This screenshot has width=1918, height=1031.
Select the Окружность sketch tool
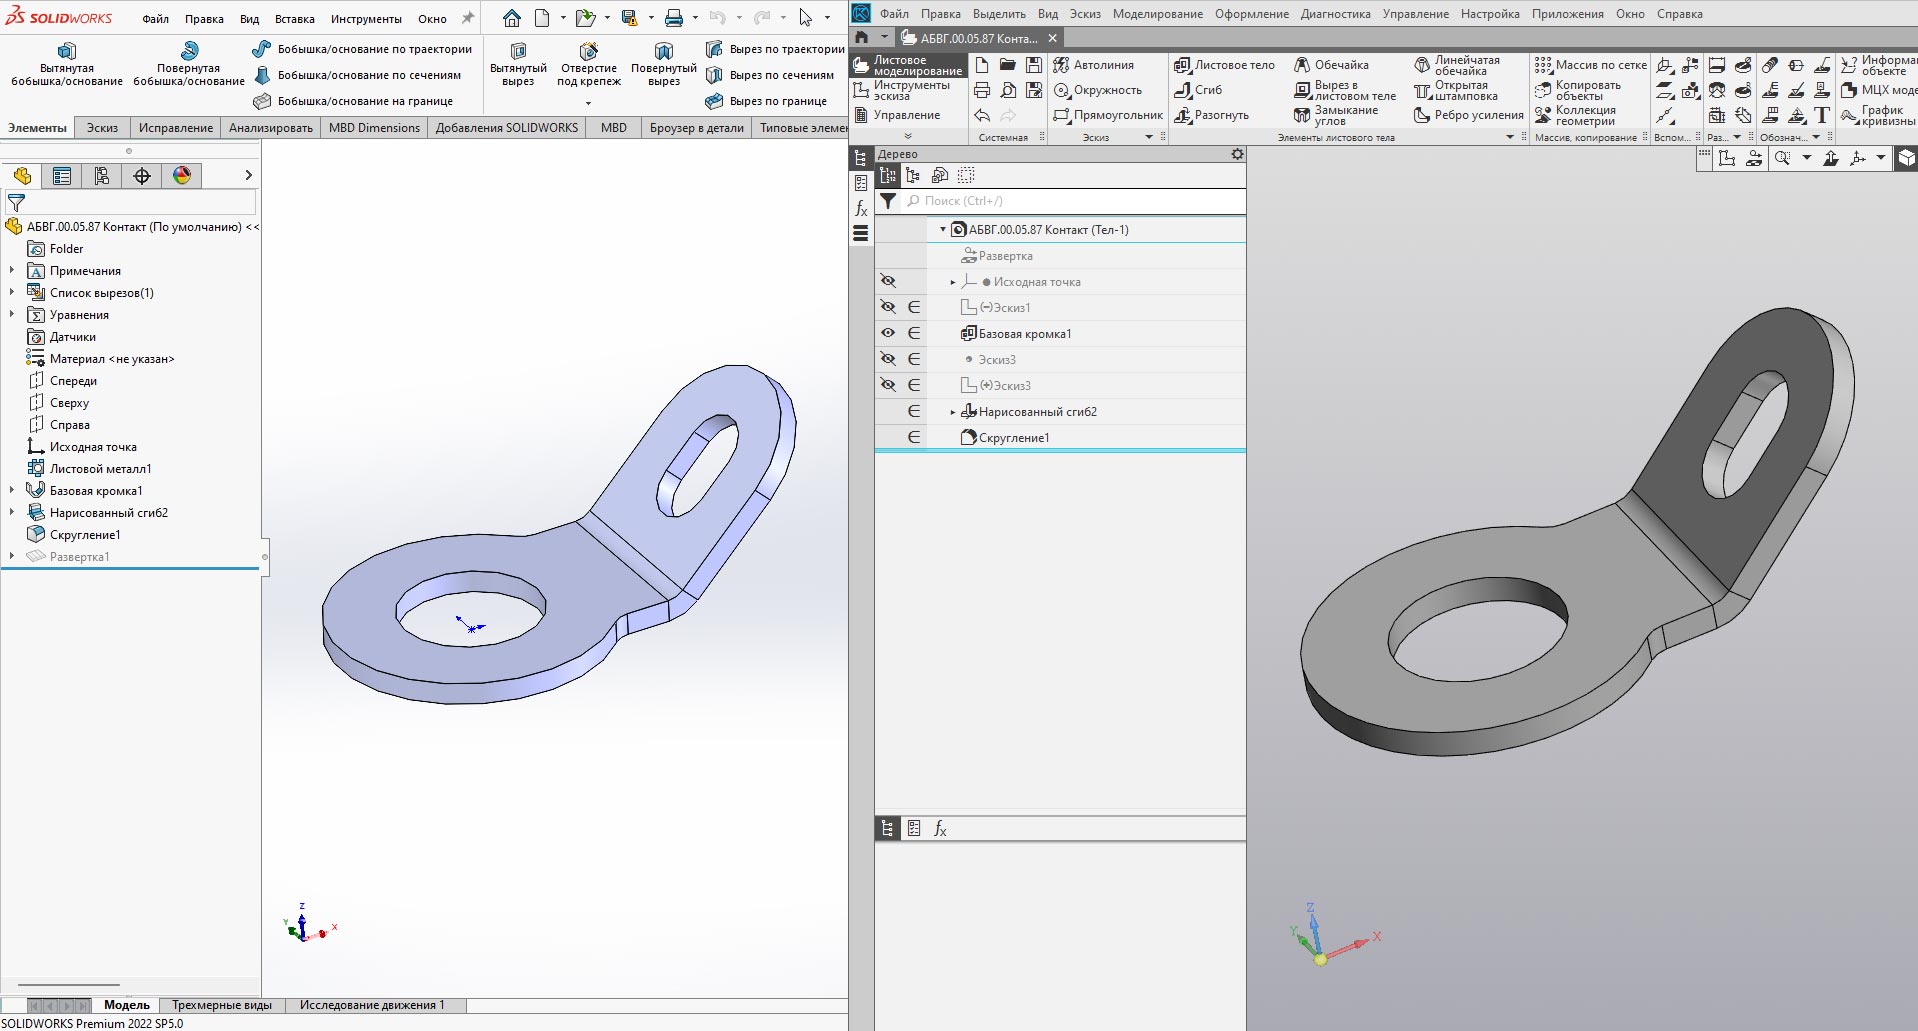[x=1096, y=90]
